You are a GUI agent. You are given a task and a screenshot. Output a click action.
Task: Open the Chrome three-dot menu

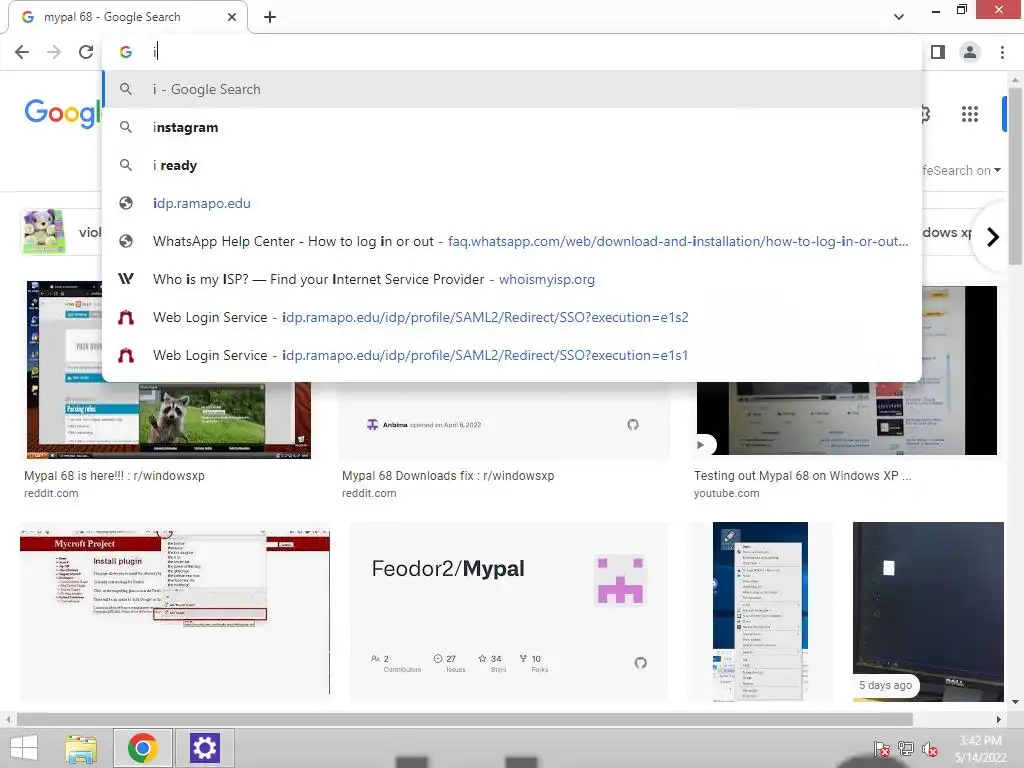click(x=1002, y=52)
